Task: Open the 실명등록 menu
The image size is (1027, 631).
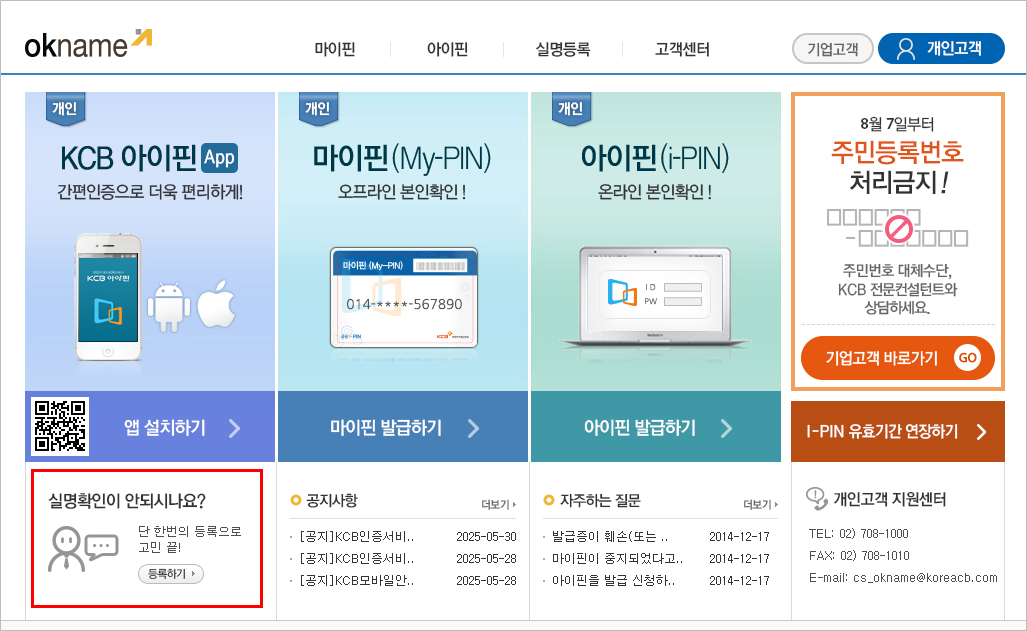Action: click(x=563, y=49)
